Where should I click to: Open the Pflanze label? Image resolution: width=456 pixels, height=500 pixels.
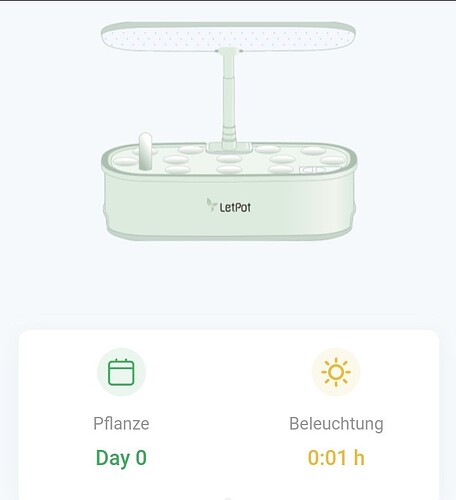point(121,424)
